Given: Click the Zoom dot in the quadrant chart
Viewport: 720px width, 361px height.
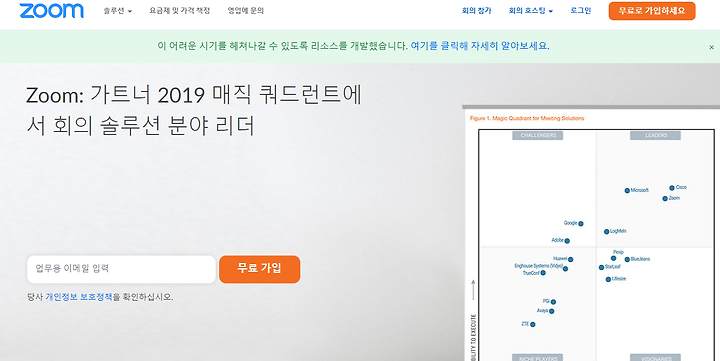Looking at the screenshot, I should pyautogui.click(x=665, y=198).
